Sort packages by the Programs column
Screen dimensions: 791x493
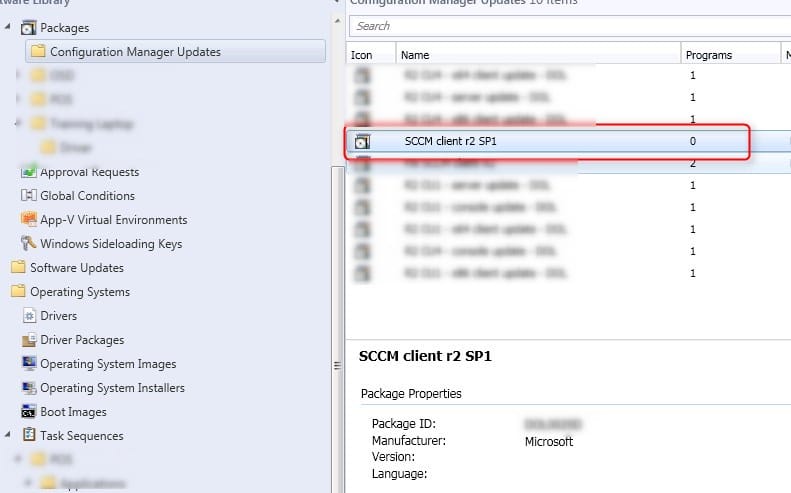tap(730, 55)
